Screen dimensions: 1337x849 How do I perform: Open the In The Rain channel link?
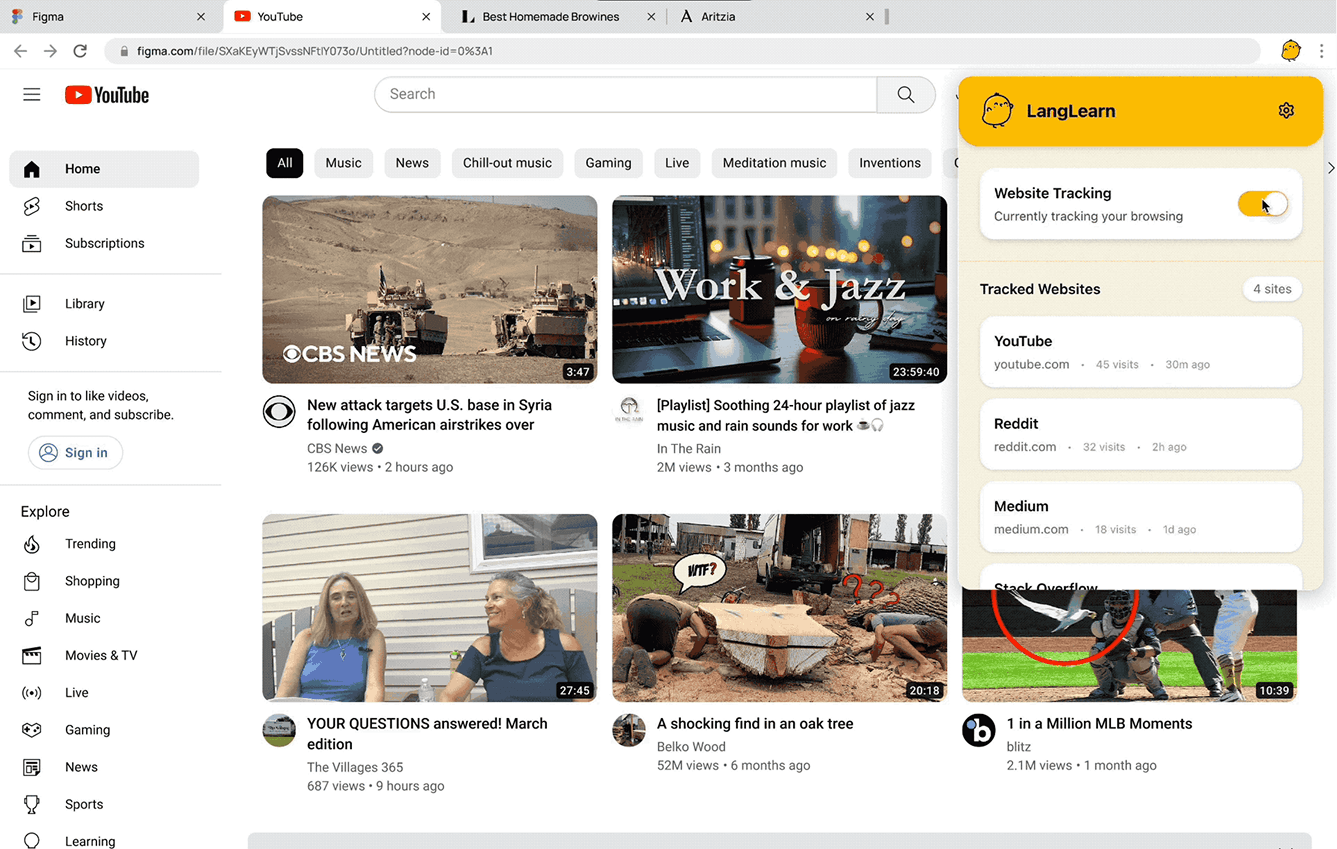click(x=689, y=448)
